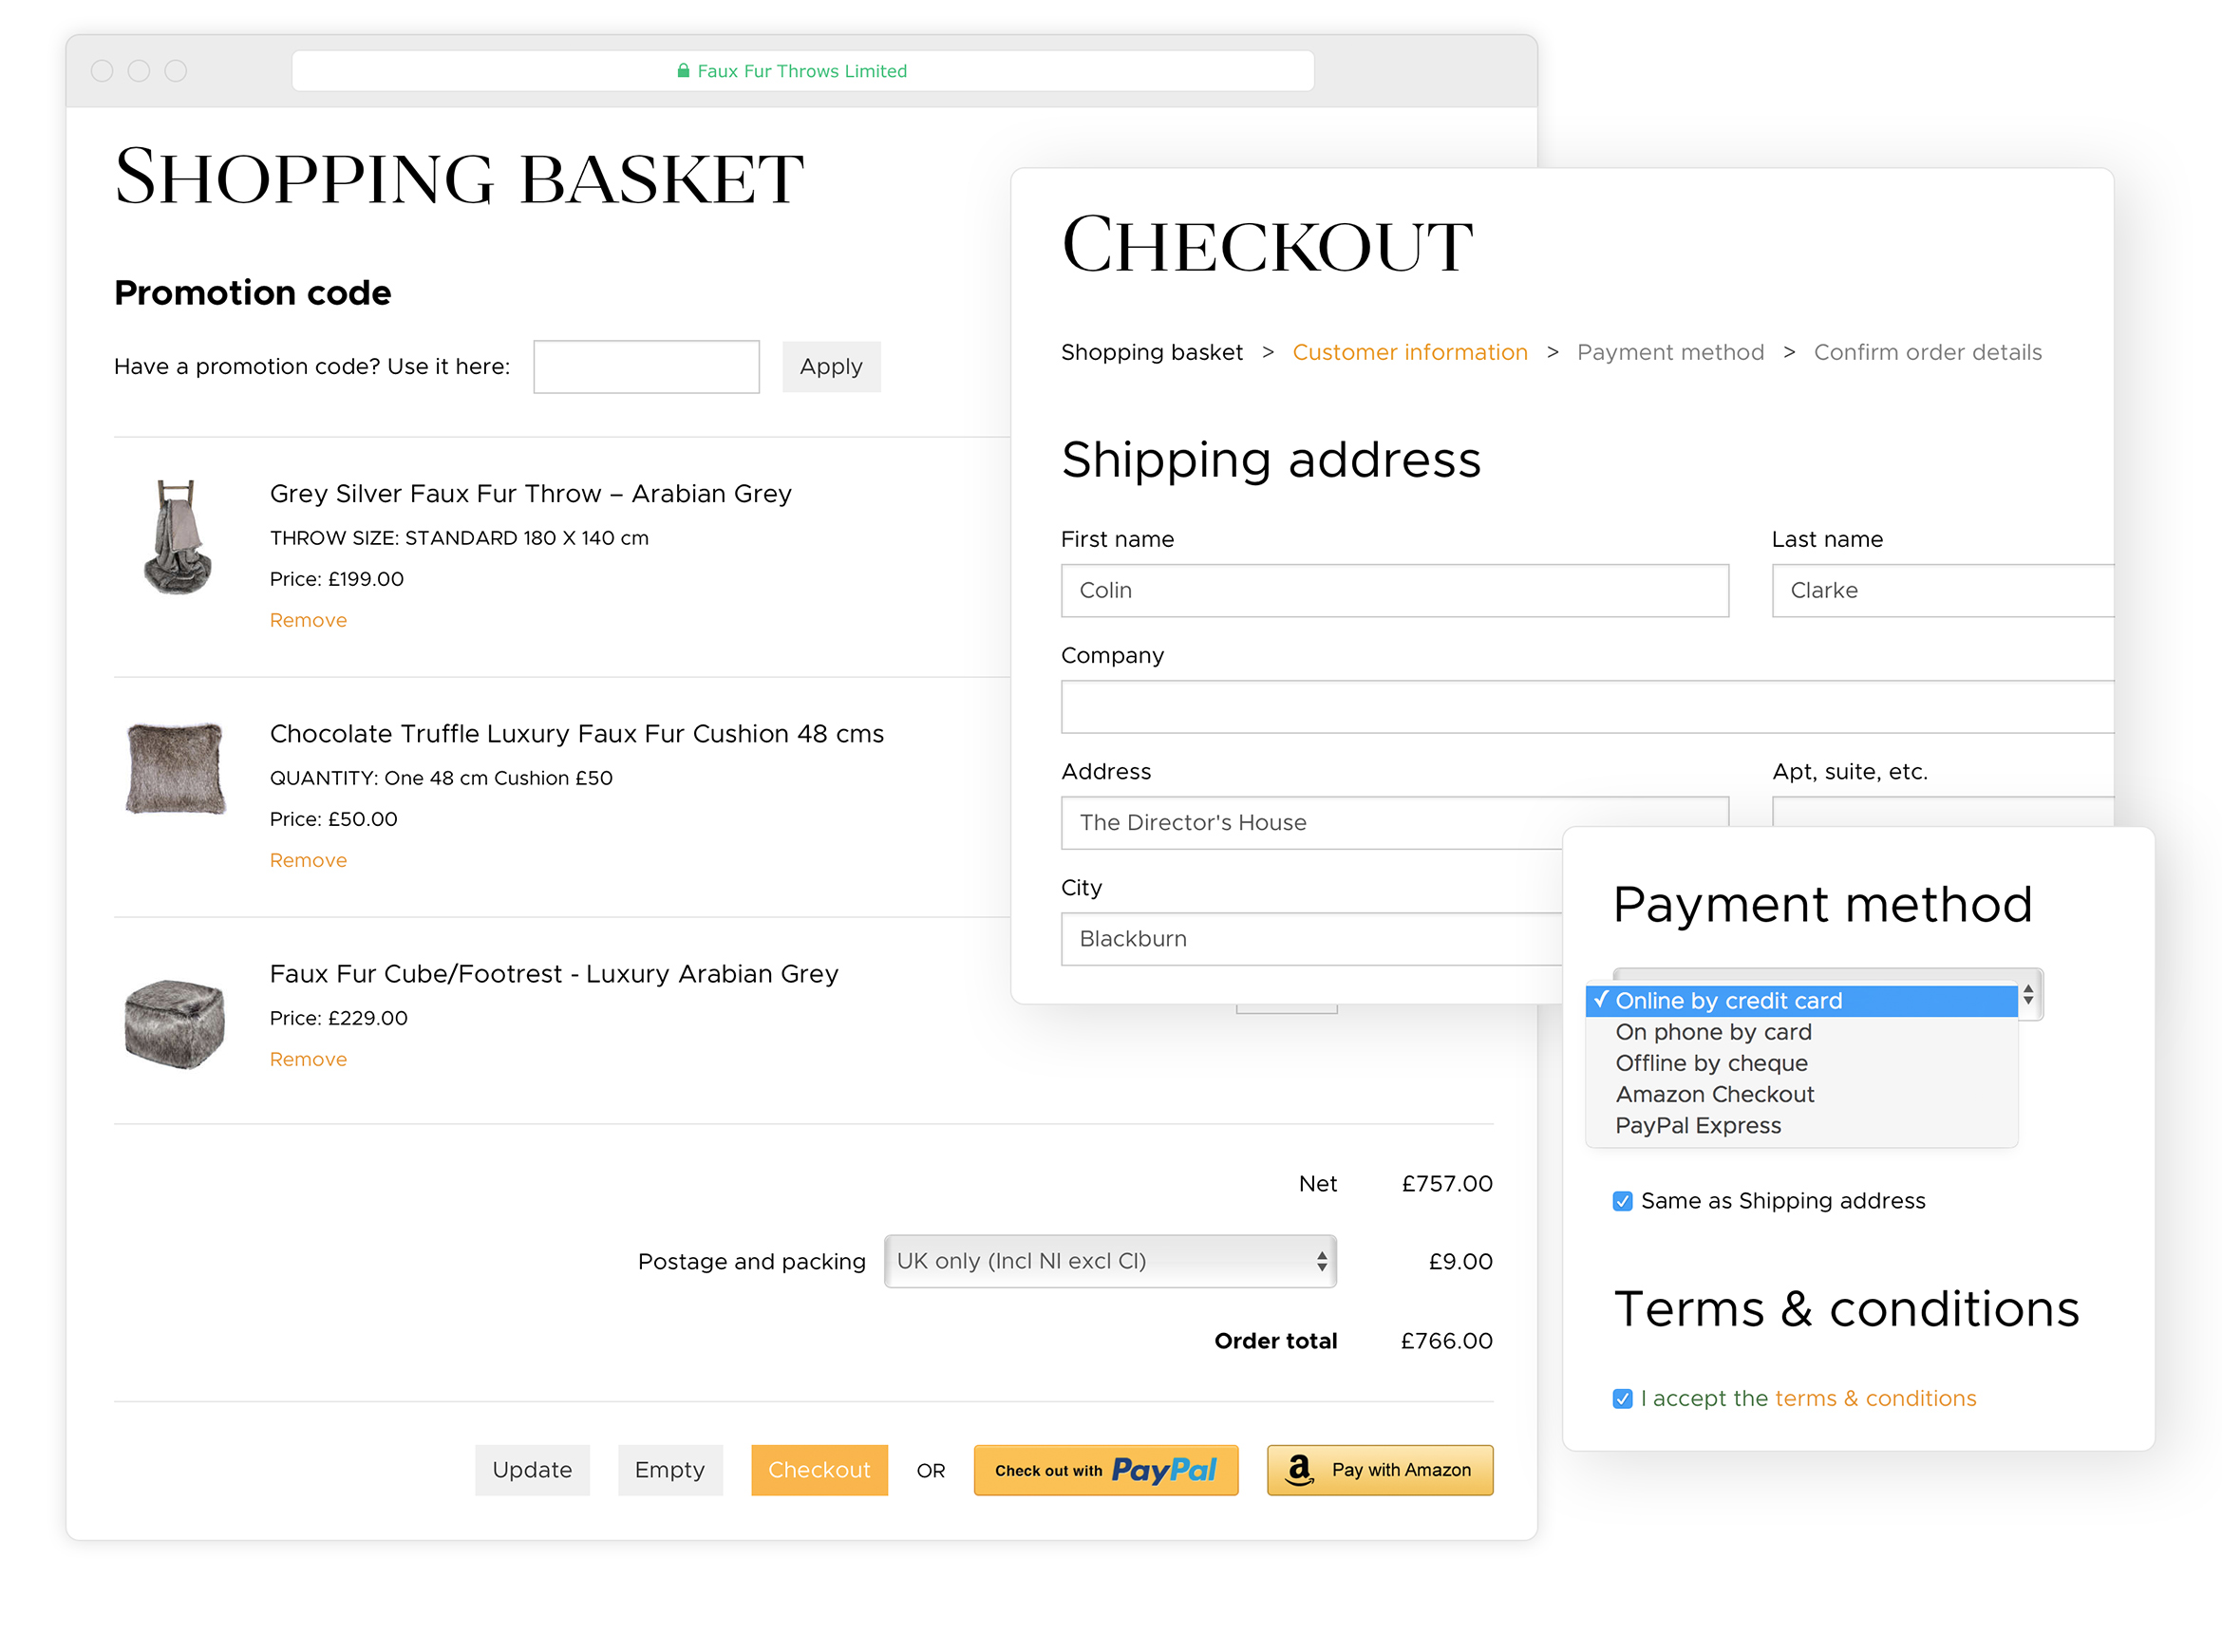
Task: Open the postage and packing dropdown
Action: pos(1110,1261)
